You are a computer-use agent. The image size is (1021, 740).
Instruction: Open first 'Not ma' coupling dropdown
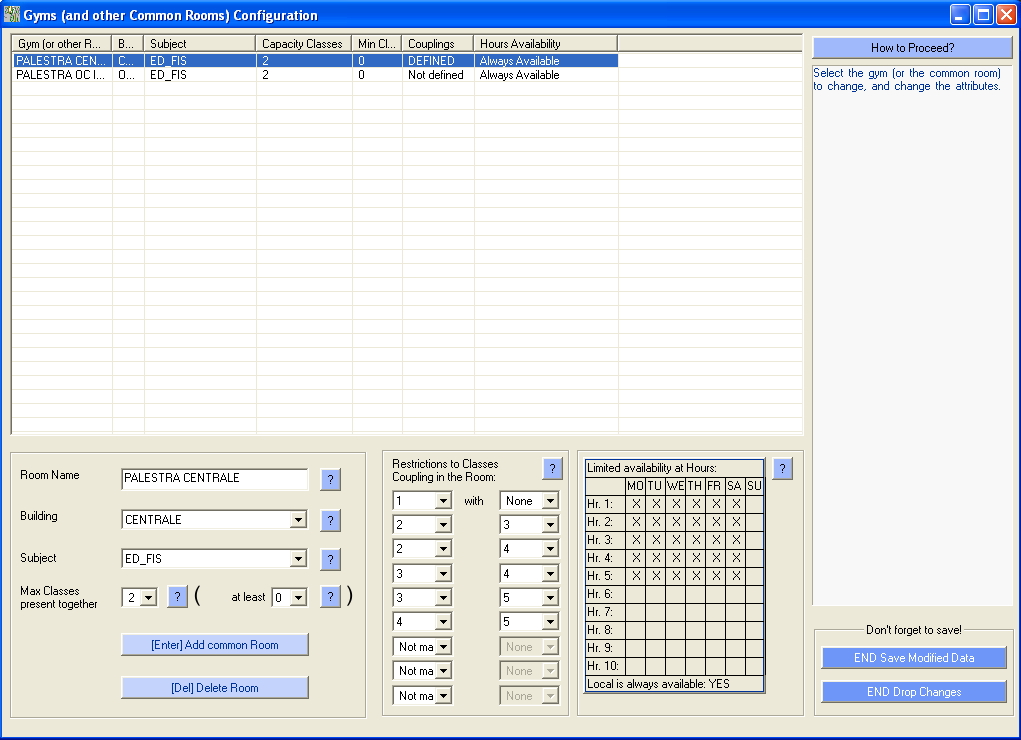tap(443, 647)
